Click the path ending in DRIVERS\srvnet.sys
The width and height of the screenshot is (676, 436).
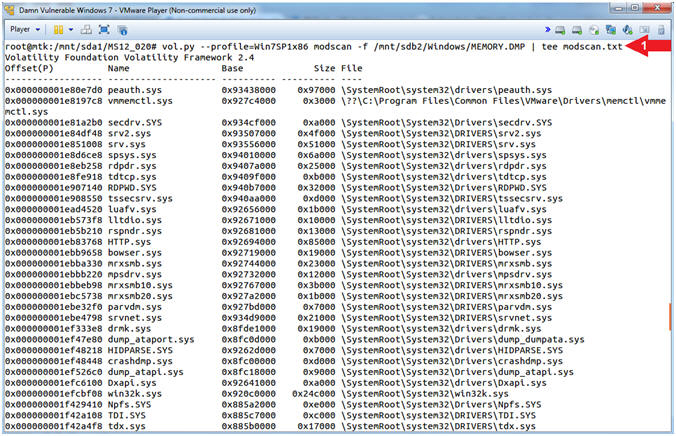pos(446,318)
